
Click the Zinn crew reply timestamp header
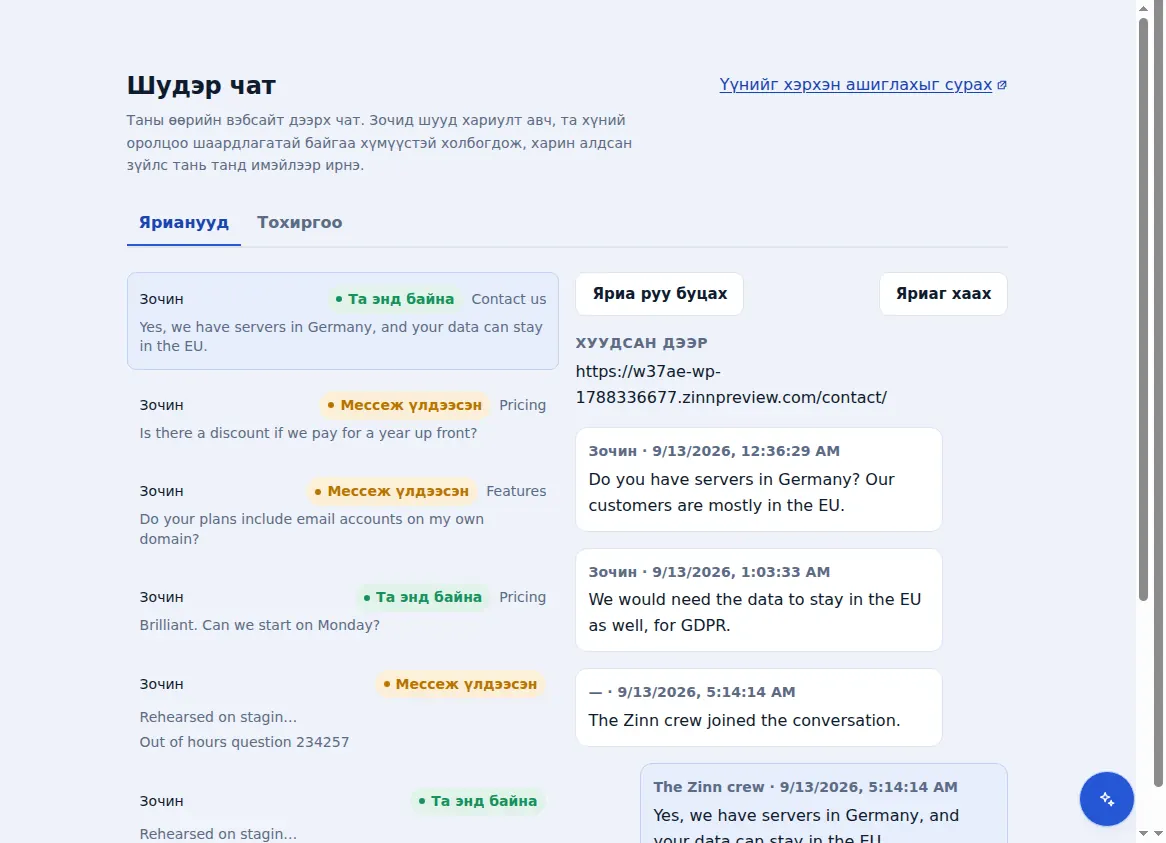pos(805,787)
